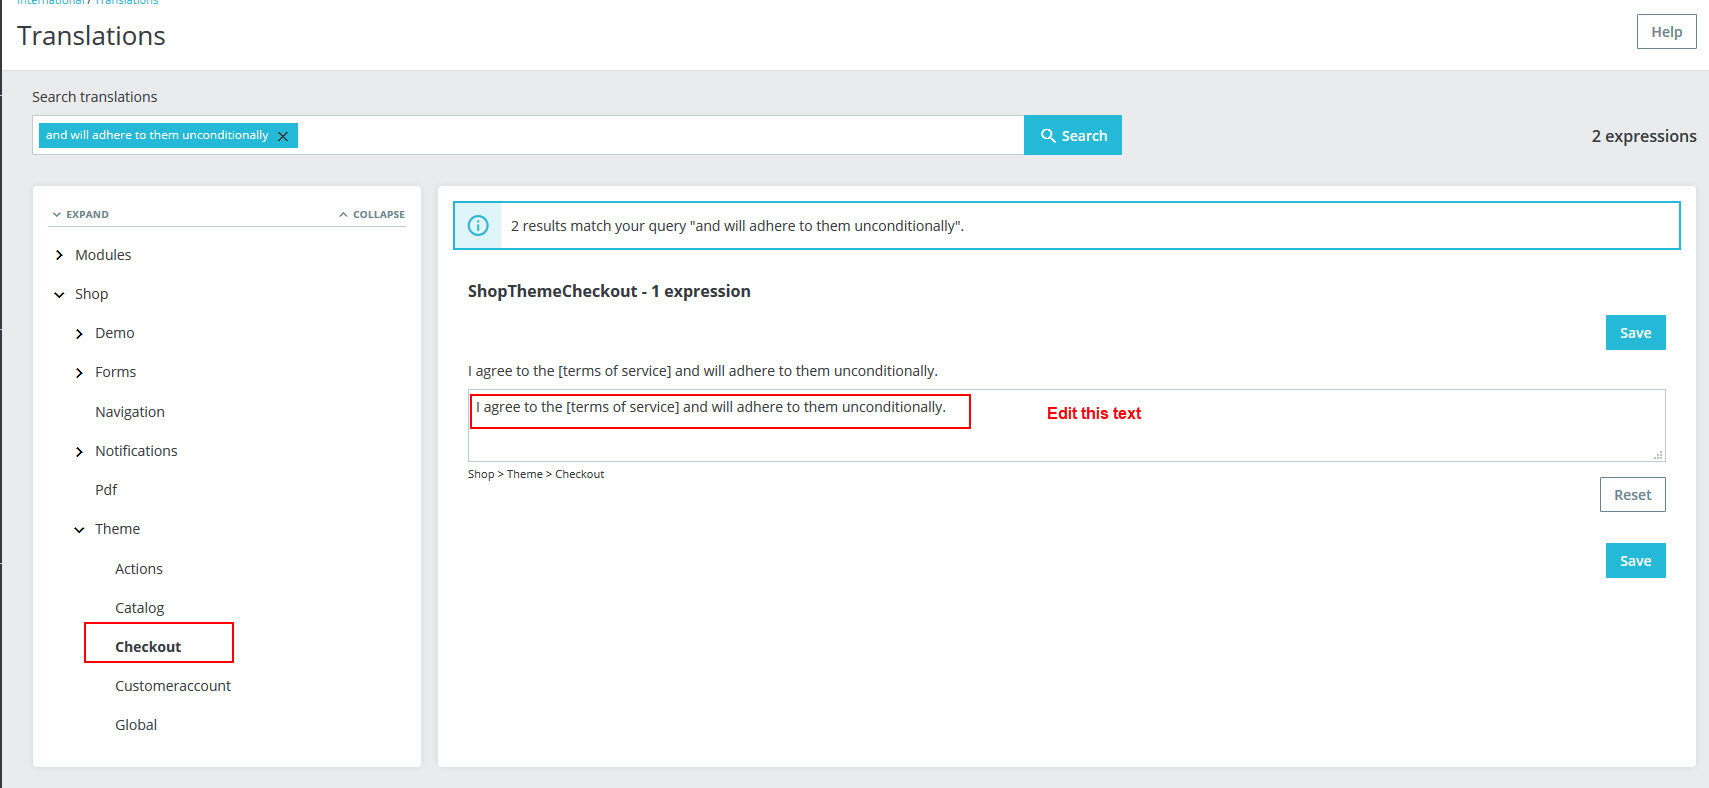Click the Search button
1709x788 pixels.
pos(1073,135)
